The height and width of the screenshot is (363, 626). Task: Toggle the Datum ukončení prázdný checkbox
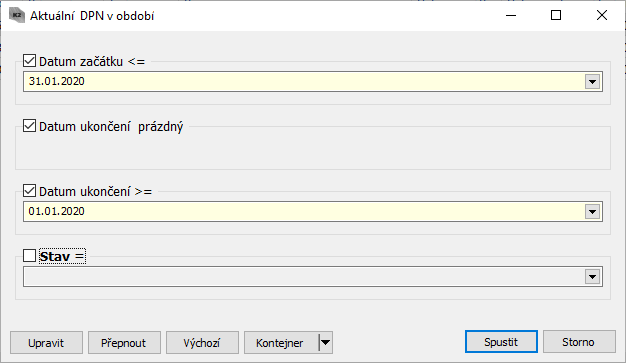[30, 126]
